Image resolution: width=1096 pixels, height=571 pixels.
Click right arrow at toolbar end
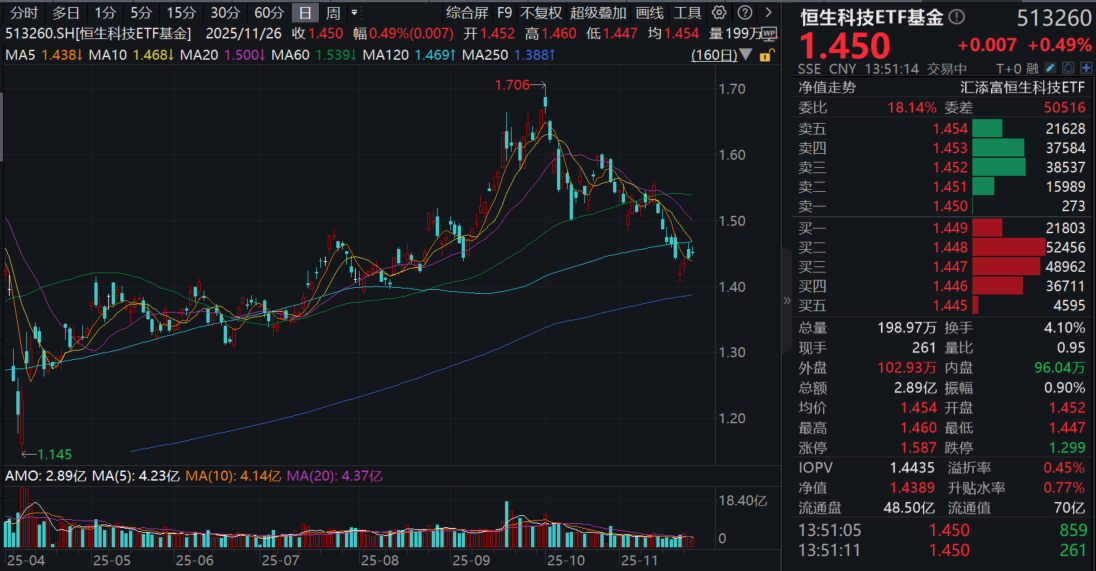(767, 13)
